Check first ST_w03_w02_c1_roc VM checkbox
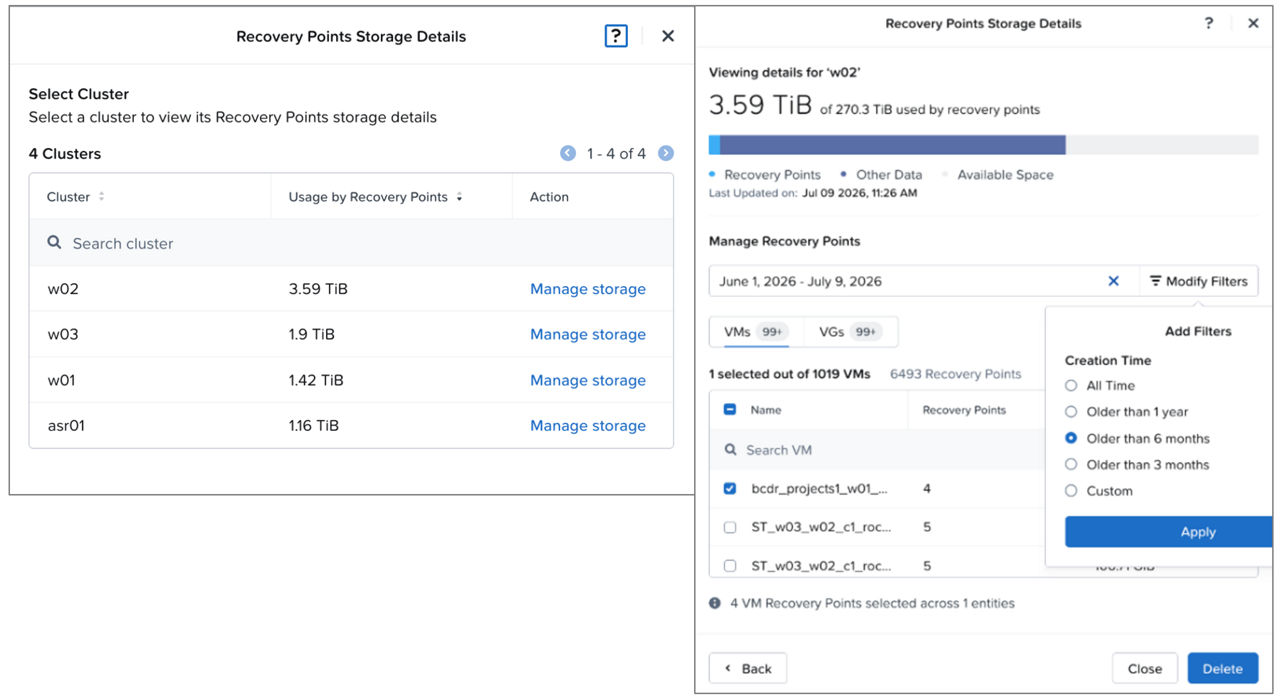This screenshot has width=1280, height=698. (729, 527)
